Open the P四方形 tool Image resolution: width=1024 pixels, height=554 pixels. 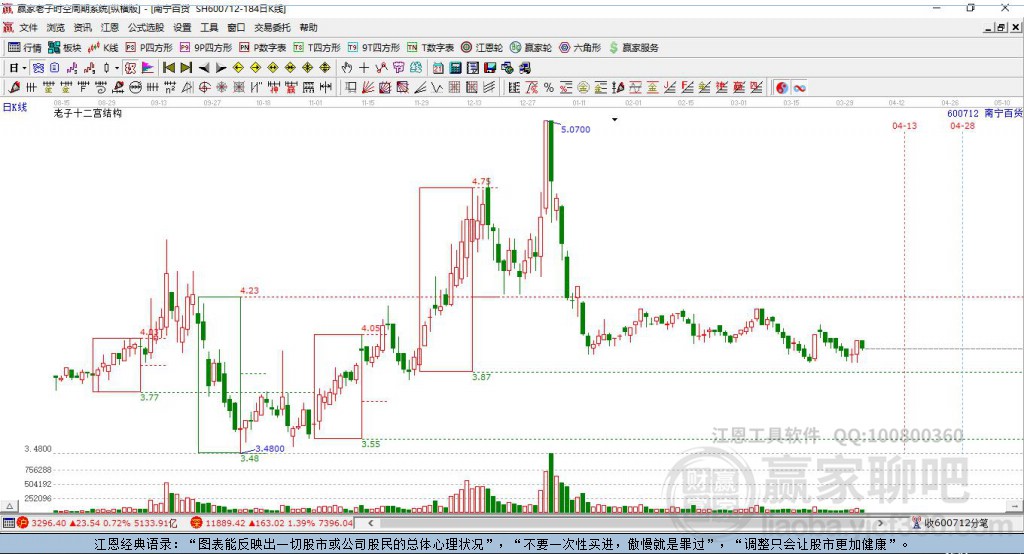[x=149, y=48]
